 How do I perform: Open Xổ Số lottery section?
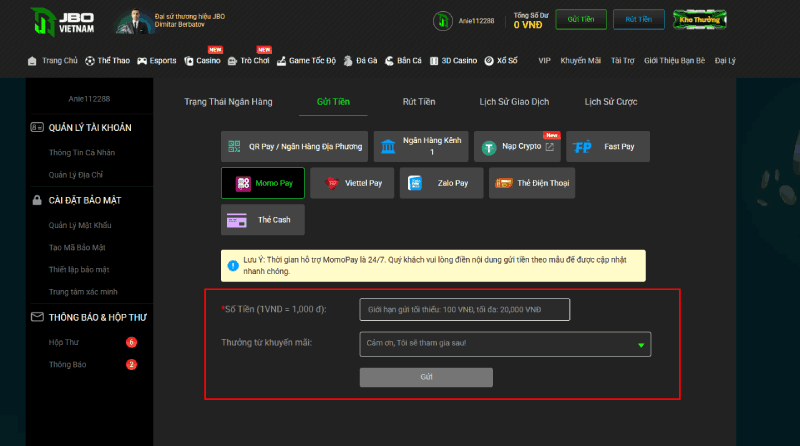click(501, 61)
